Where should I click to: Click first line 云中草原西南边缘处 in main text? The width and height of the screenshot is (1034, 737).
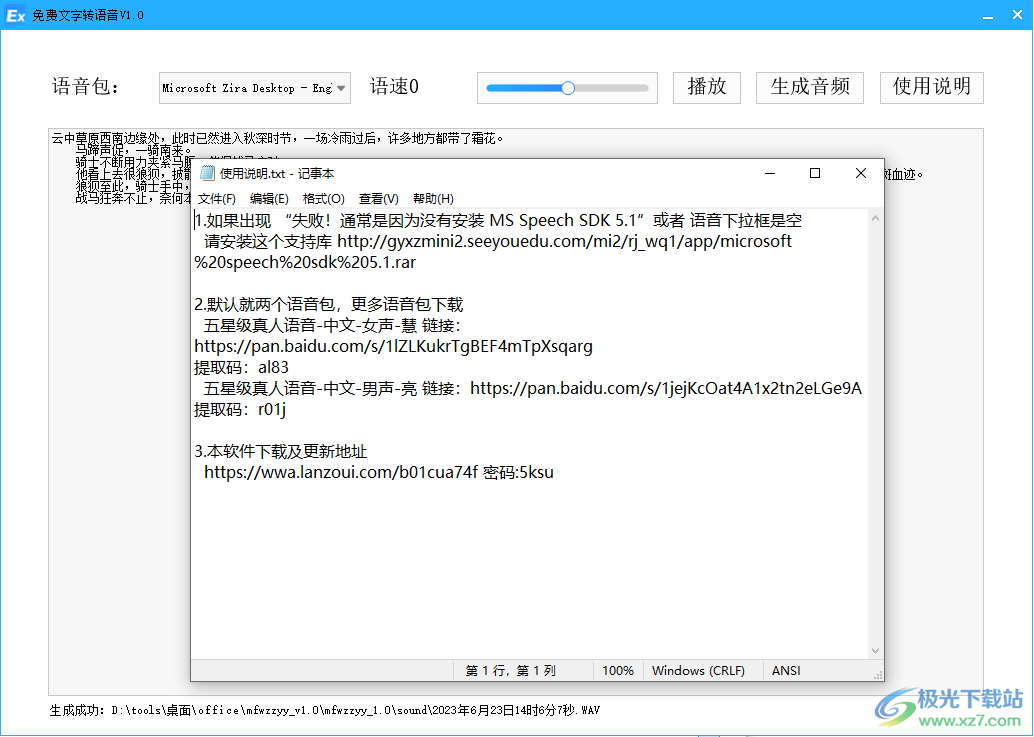point(278,138)
